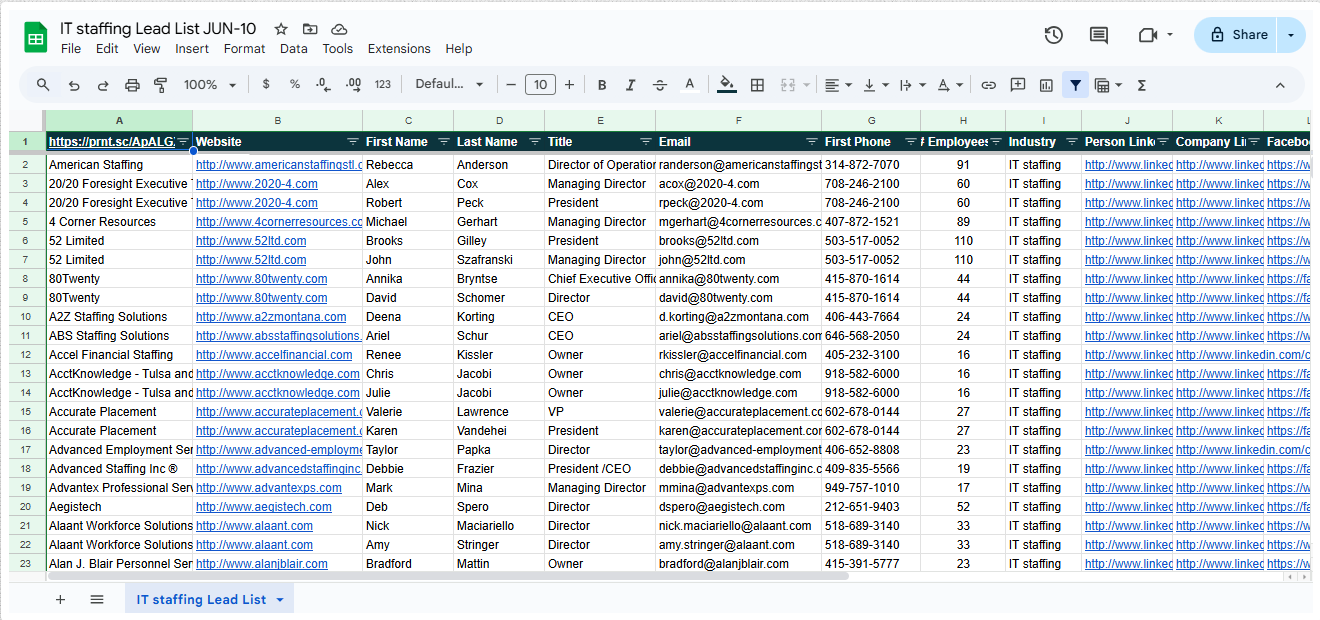
Task: Select the row 10 header
Action: tap(26, 317)
